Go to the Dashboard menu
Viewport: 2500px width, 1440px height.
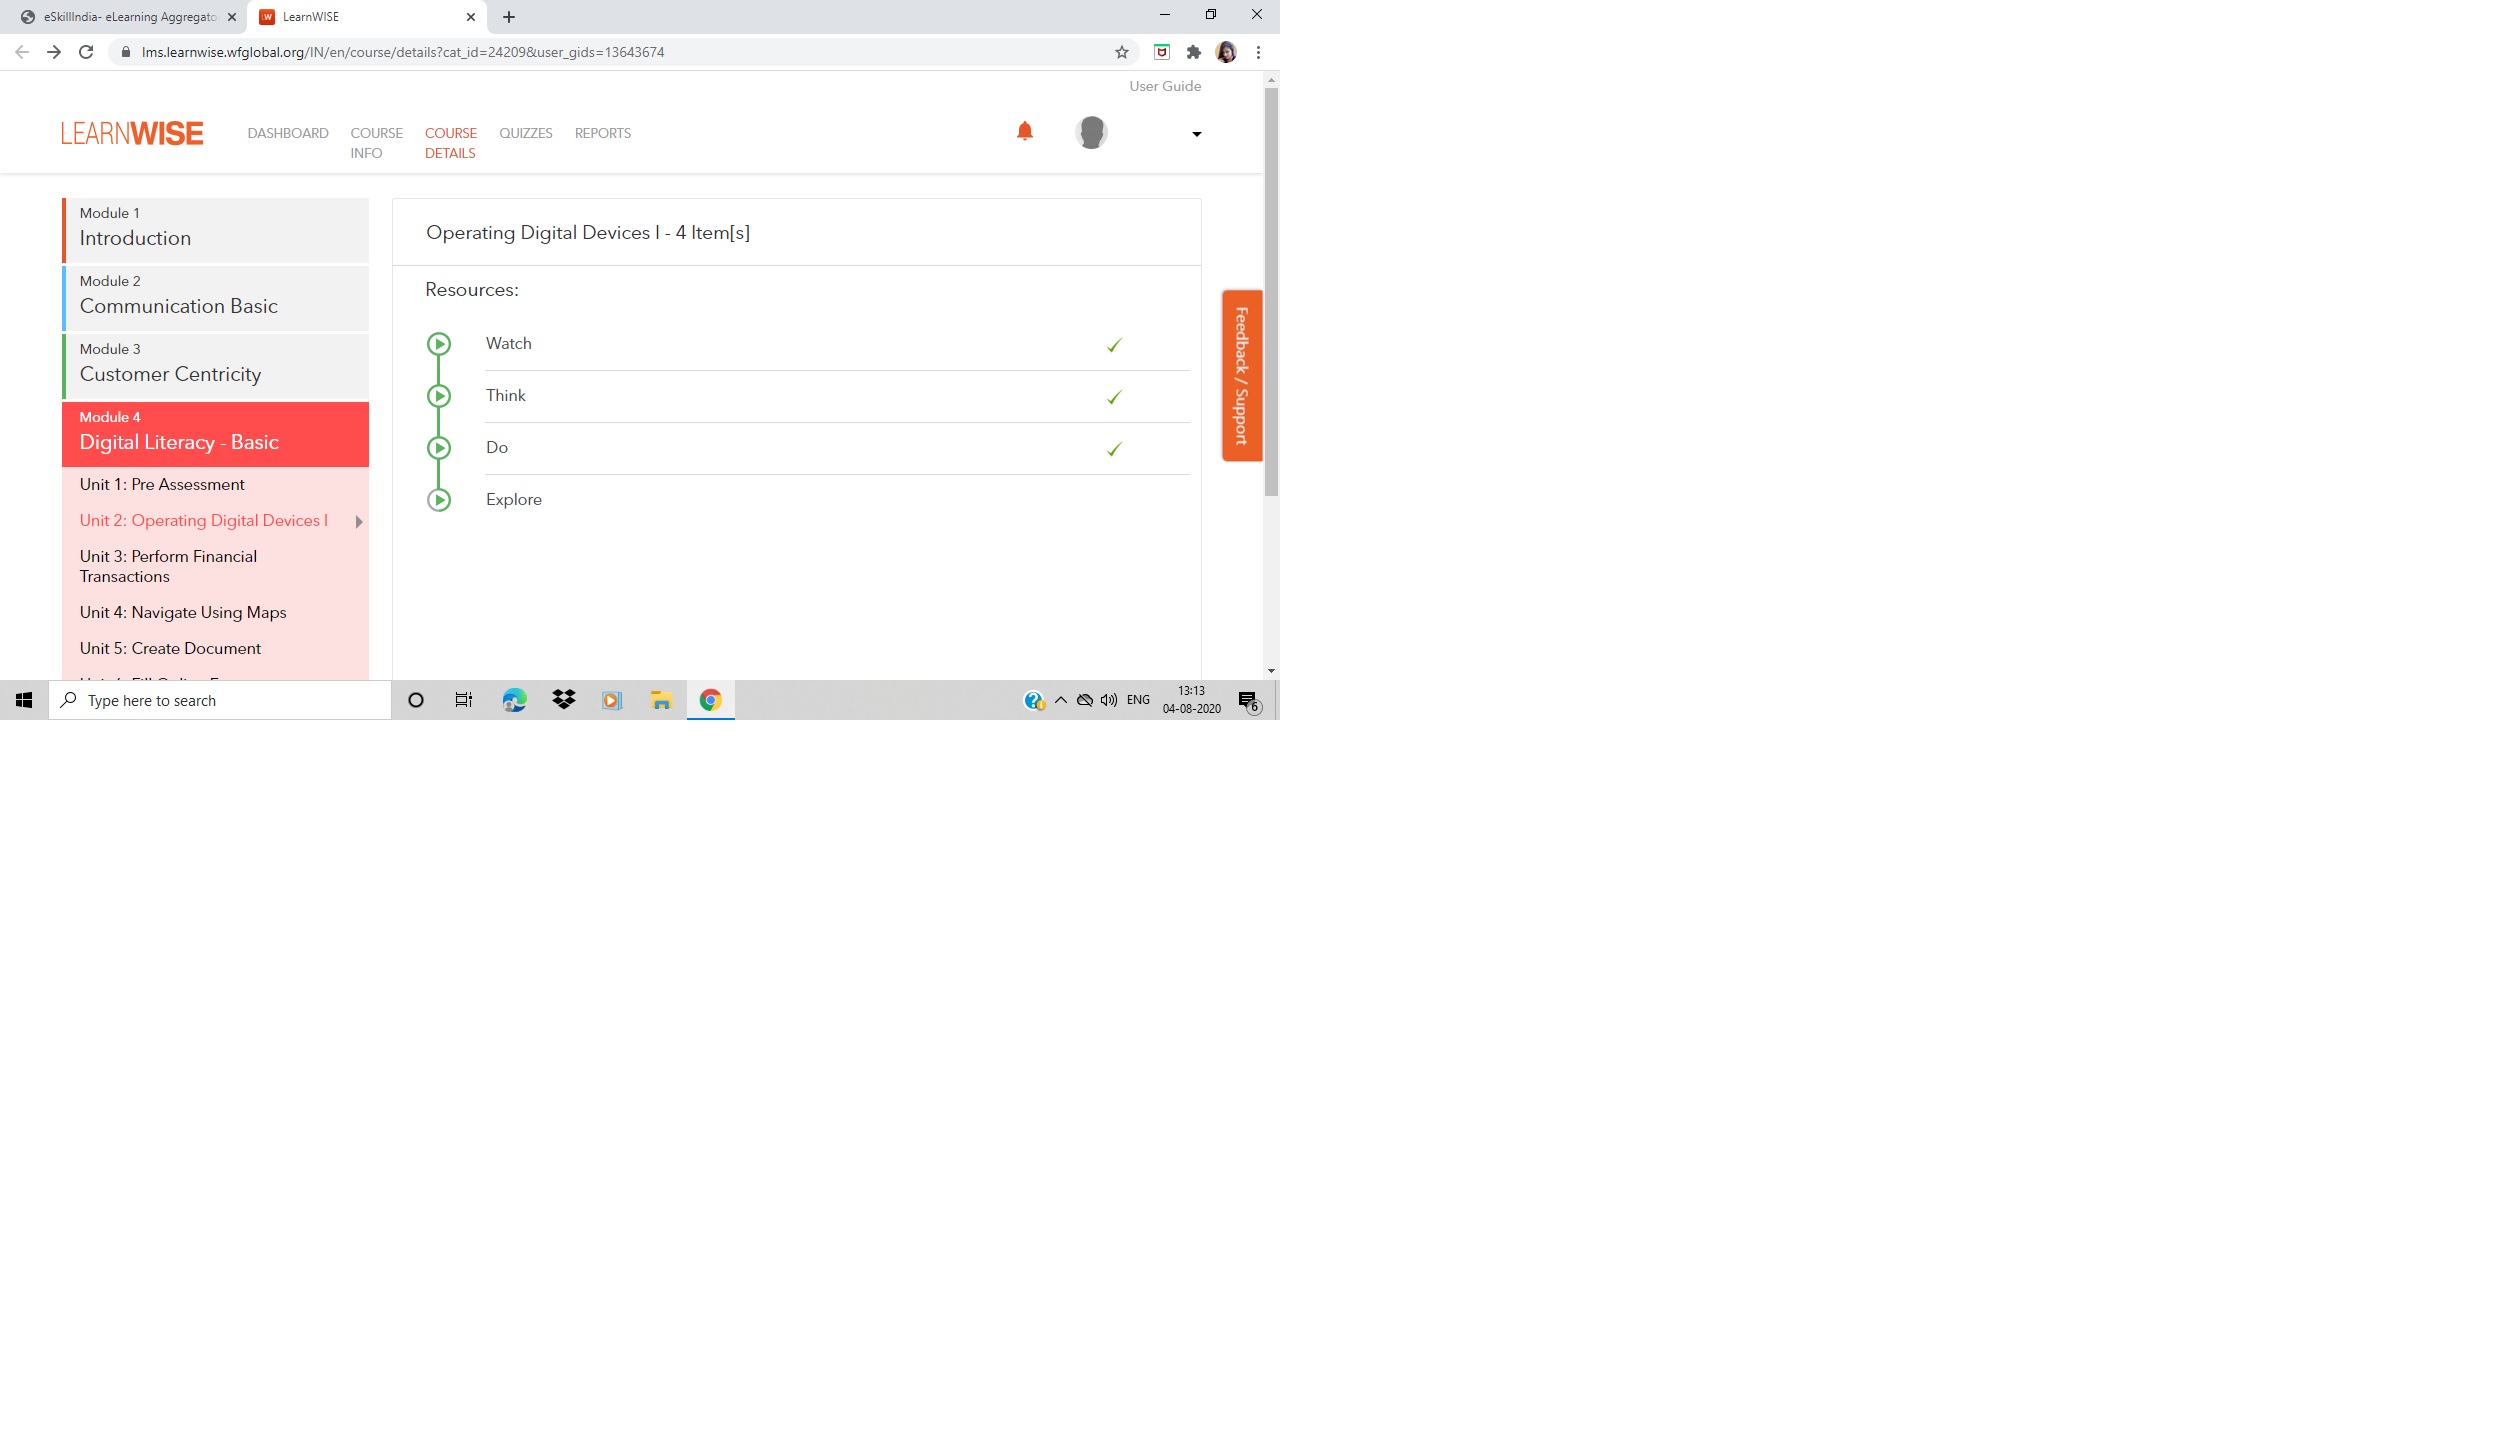[x=288, y=133]
